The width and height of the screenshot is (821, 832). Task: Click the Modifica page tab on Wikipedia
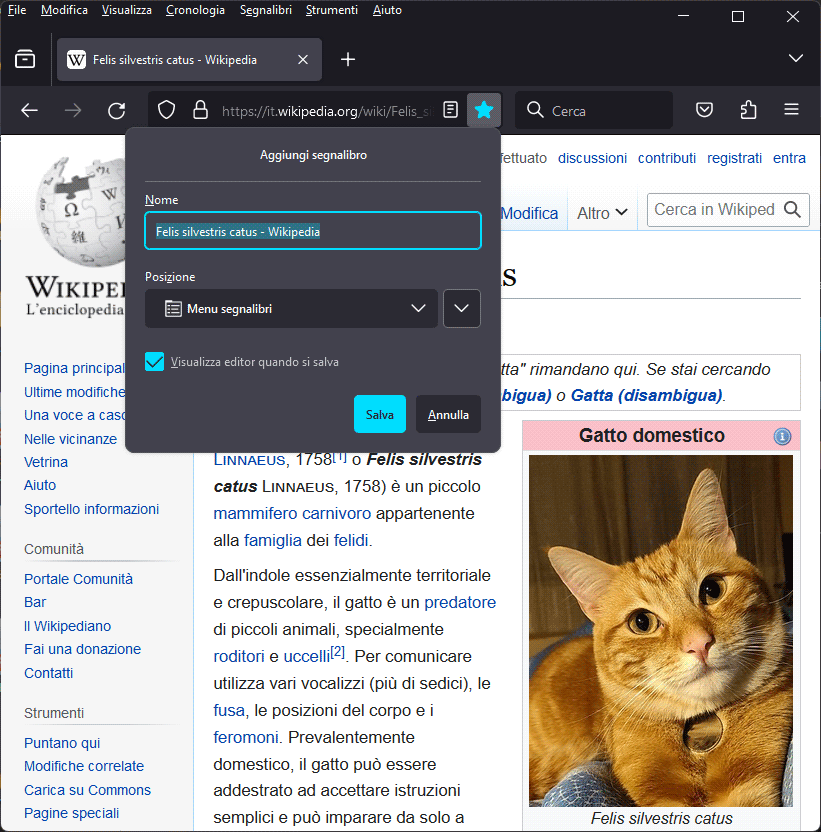tap(530, 213)
